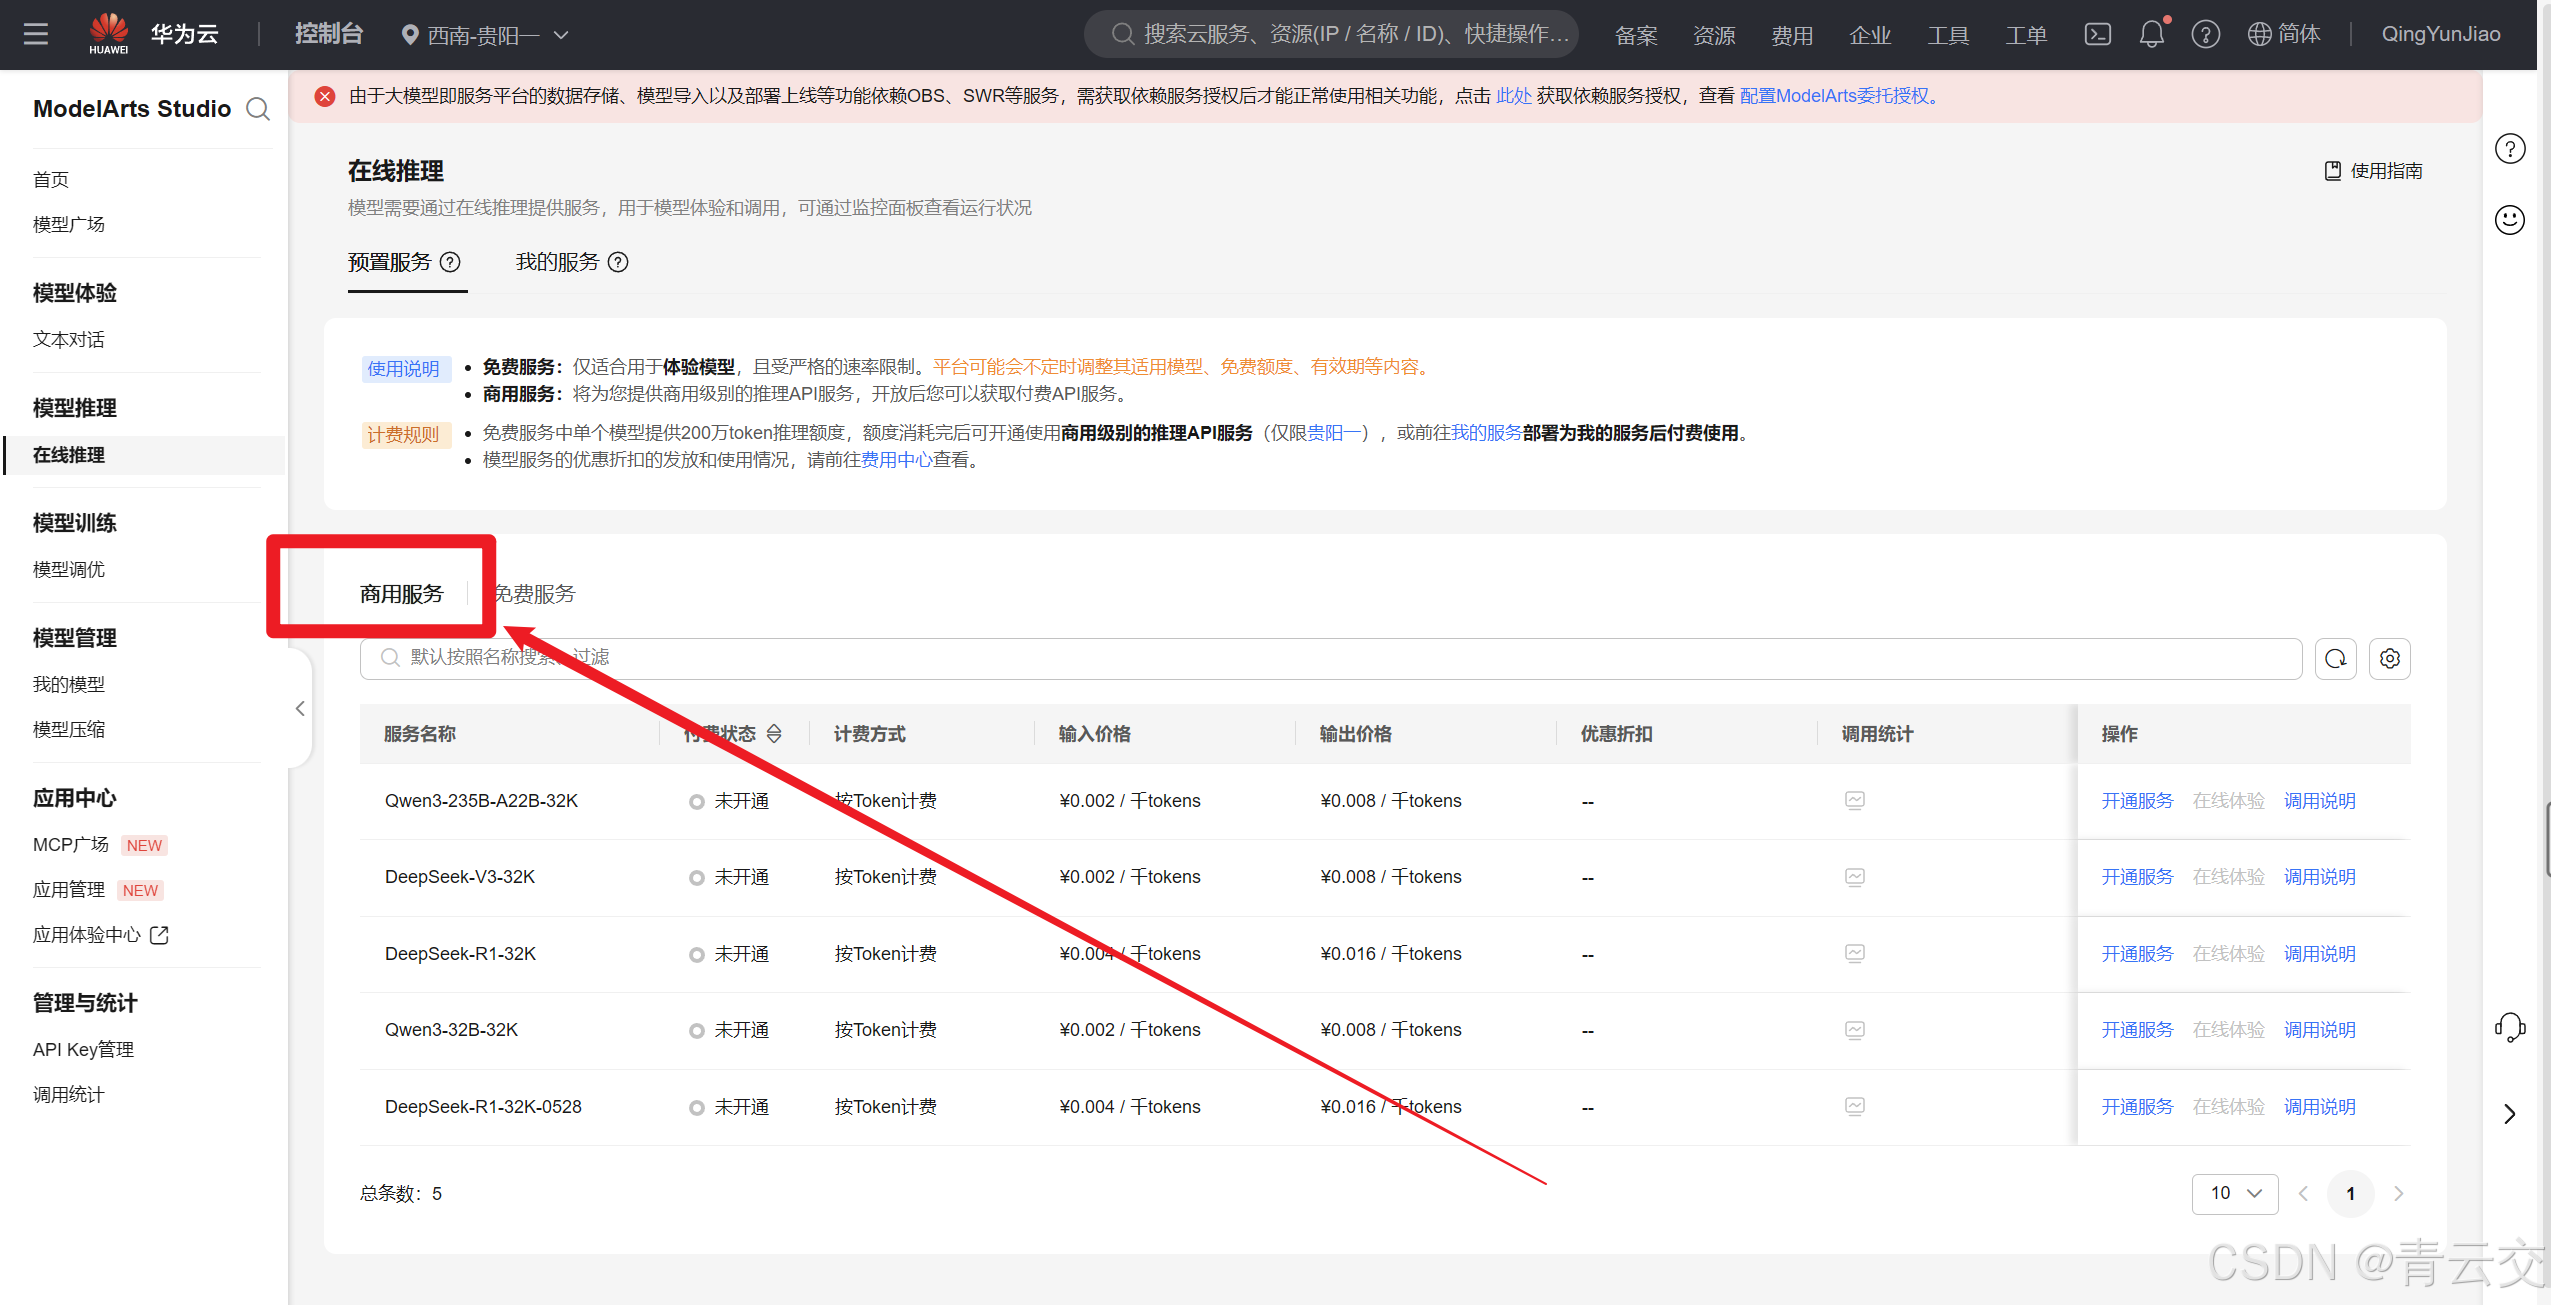Switch to 我的服务 tab

[x=557, y=262]
